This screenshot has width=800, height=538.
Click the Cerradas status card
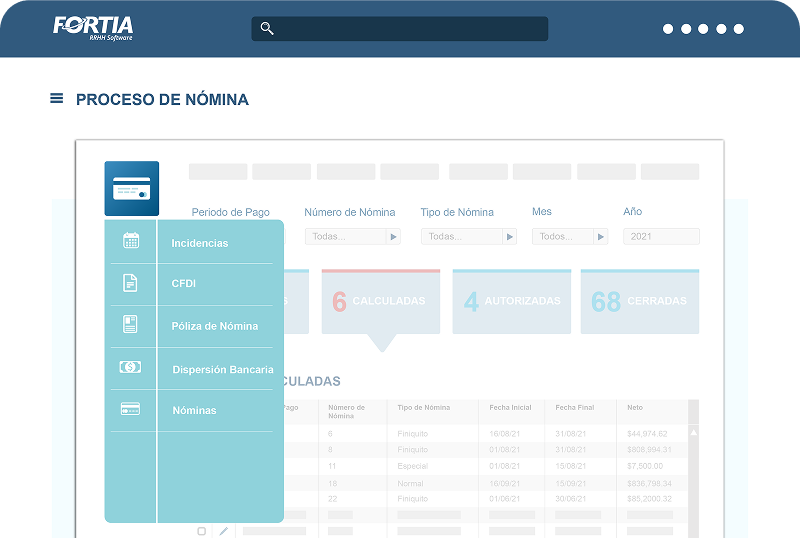point(639,301)
